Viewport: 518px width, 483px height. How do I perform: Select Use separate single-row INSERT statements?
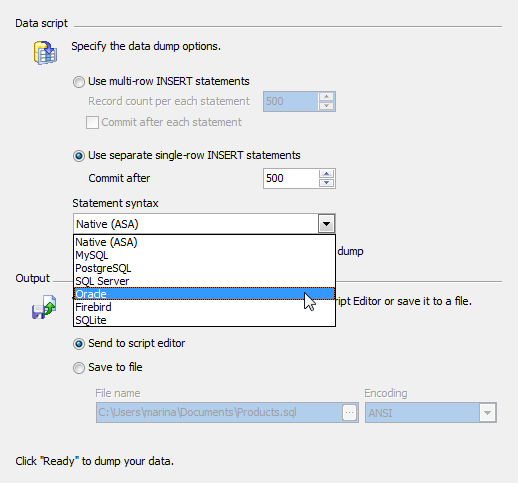click(x=79, y=156)
